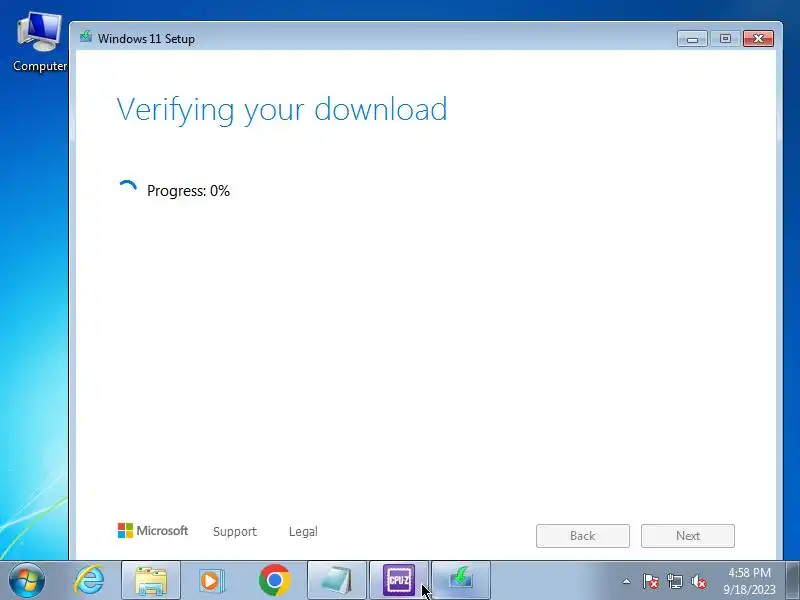Switch to CPU-Z in taskbar
The width and height of the screenshot is (800, 600).
tap(399, 580)
